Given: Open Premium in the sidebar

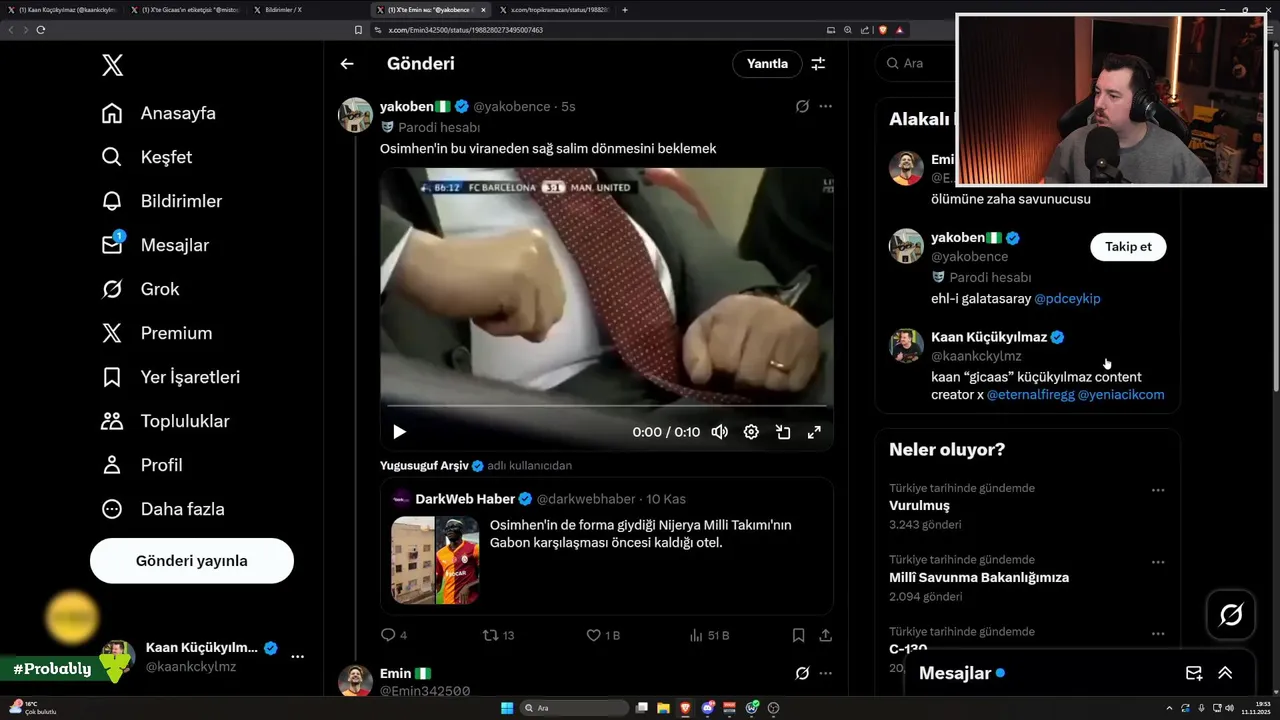Looking at the screenshot, I should (x=157, y=333).
